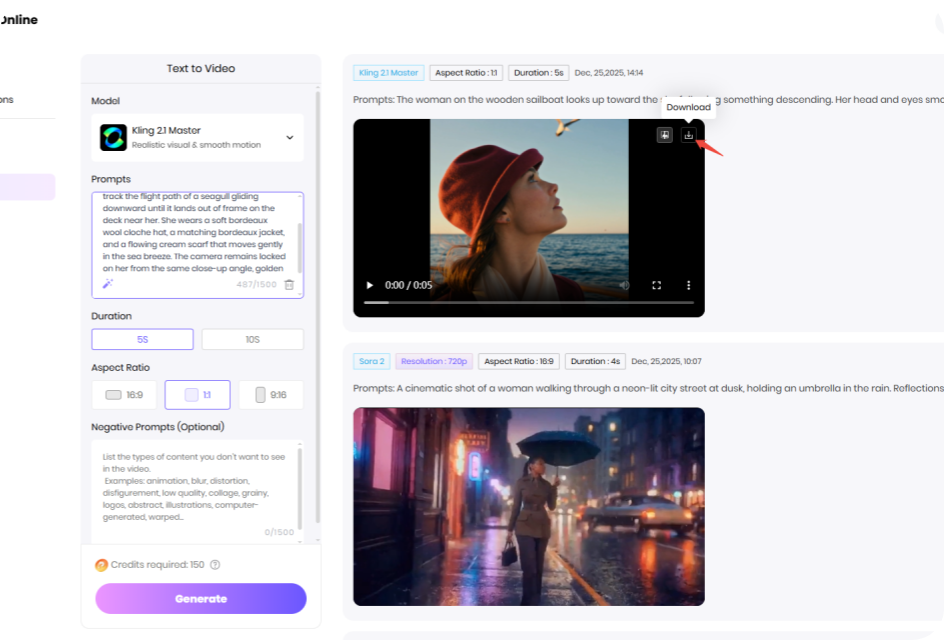
Task: Click the trash icon to clear the prompt
Action: coord(289,285)
